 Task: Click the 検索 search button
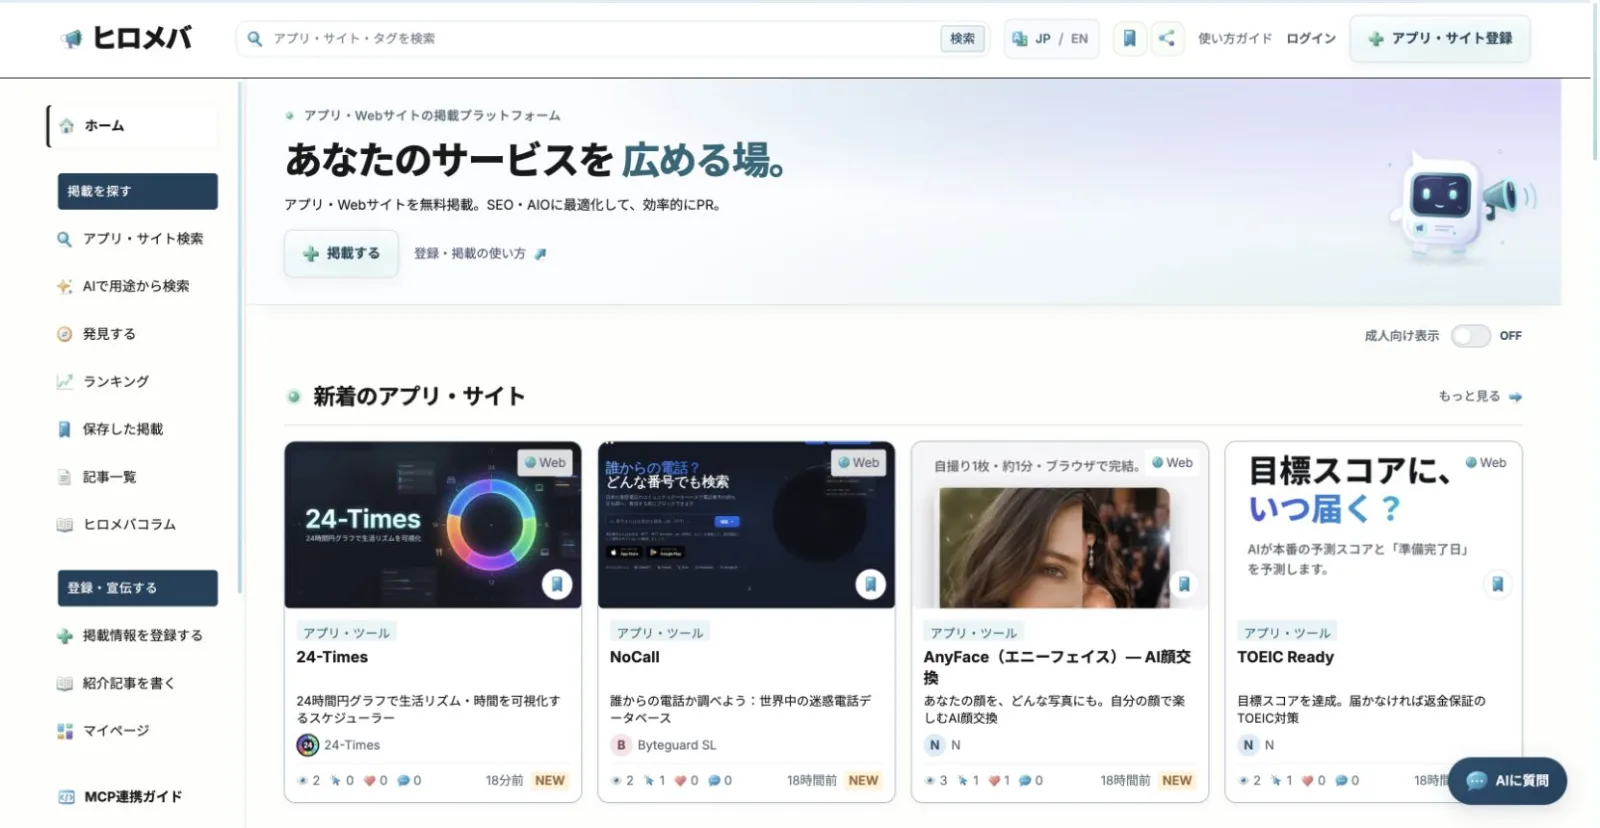tap(962, 38)
